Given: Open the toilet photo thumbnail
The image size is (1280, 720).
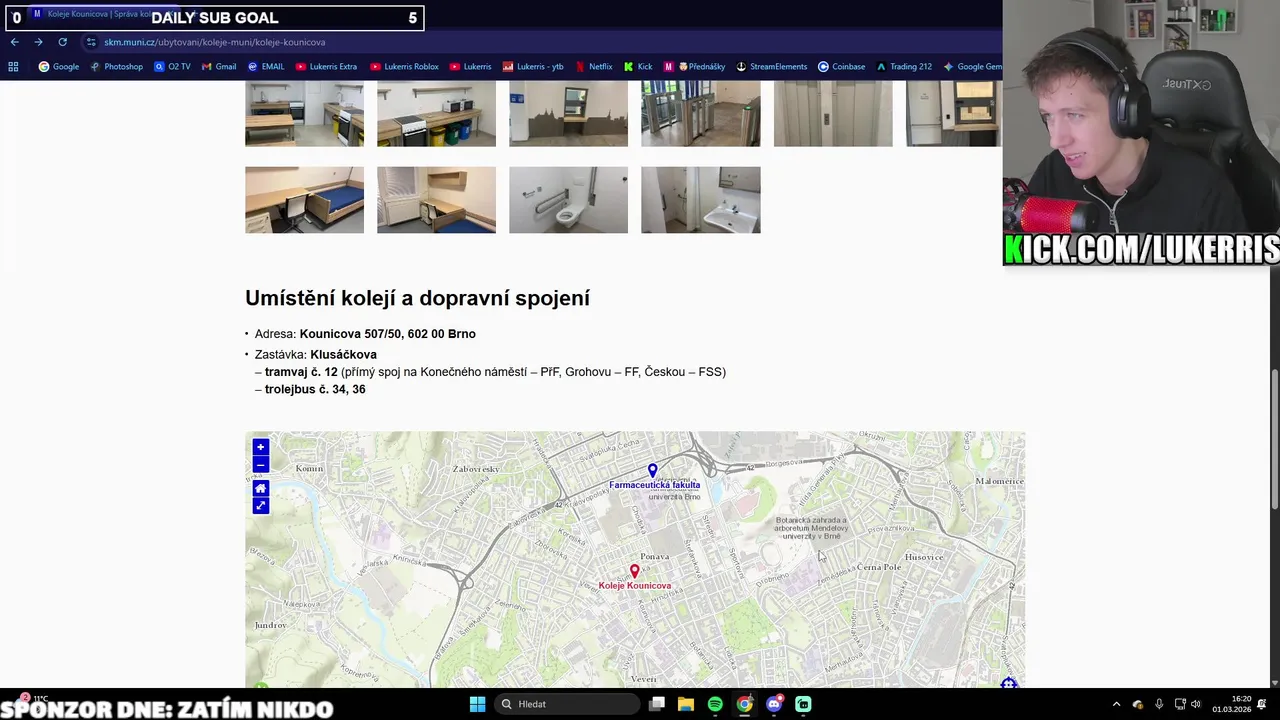Looking at the screenshot, I should pos(568,200).
